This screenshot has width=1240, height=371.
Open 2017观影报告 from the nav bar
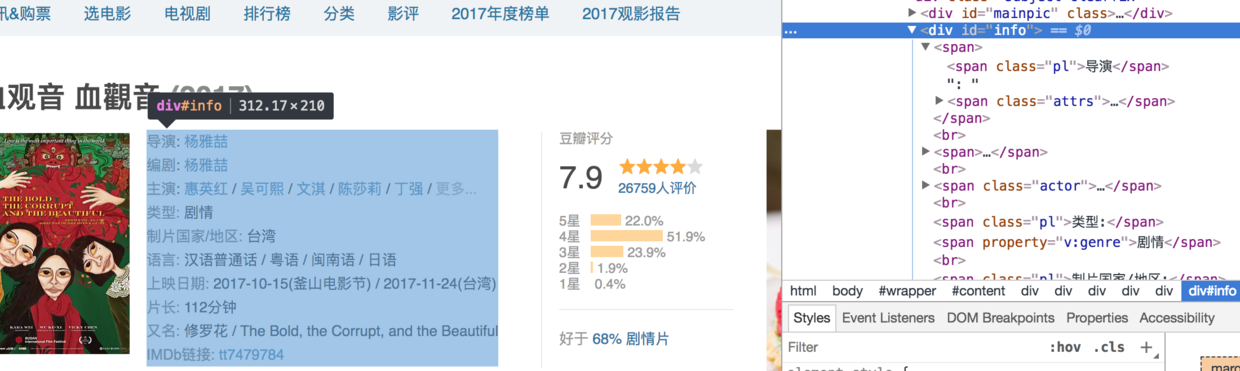[x=631, y=14]
